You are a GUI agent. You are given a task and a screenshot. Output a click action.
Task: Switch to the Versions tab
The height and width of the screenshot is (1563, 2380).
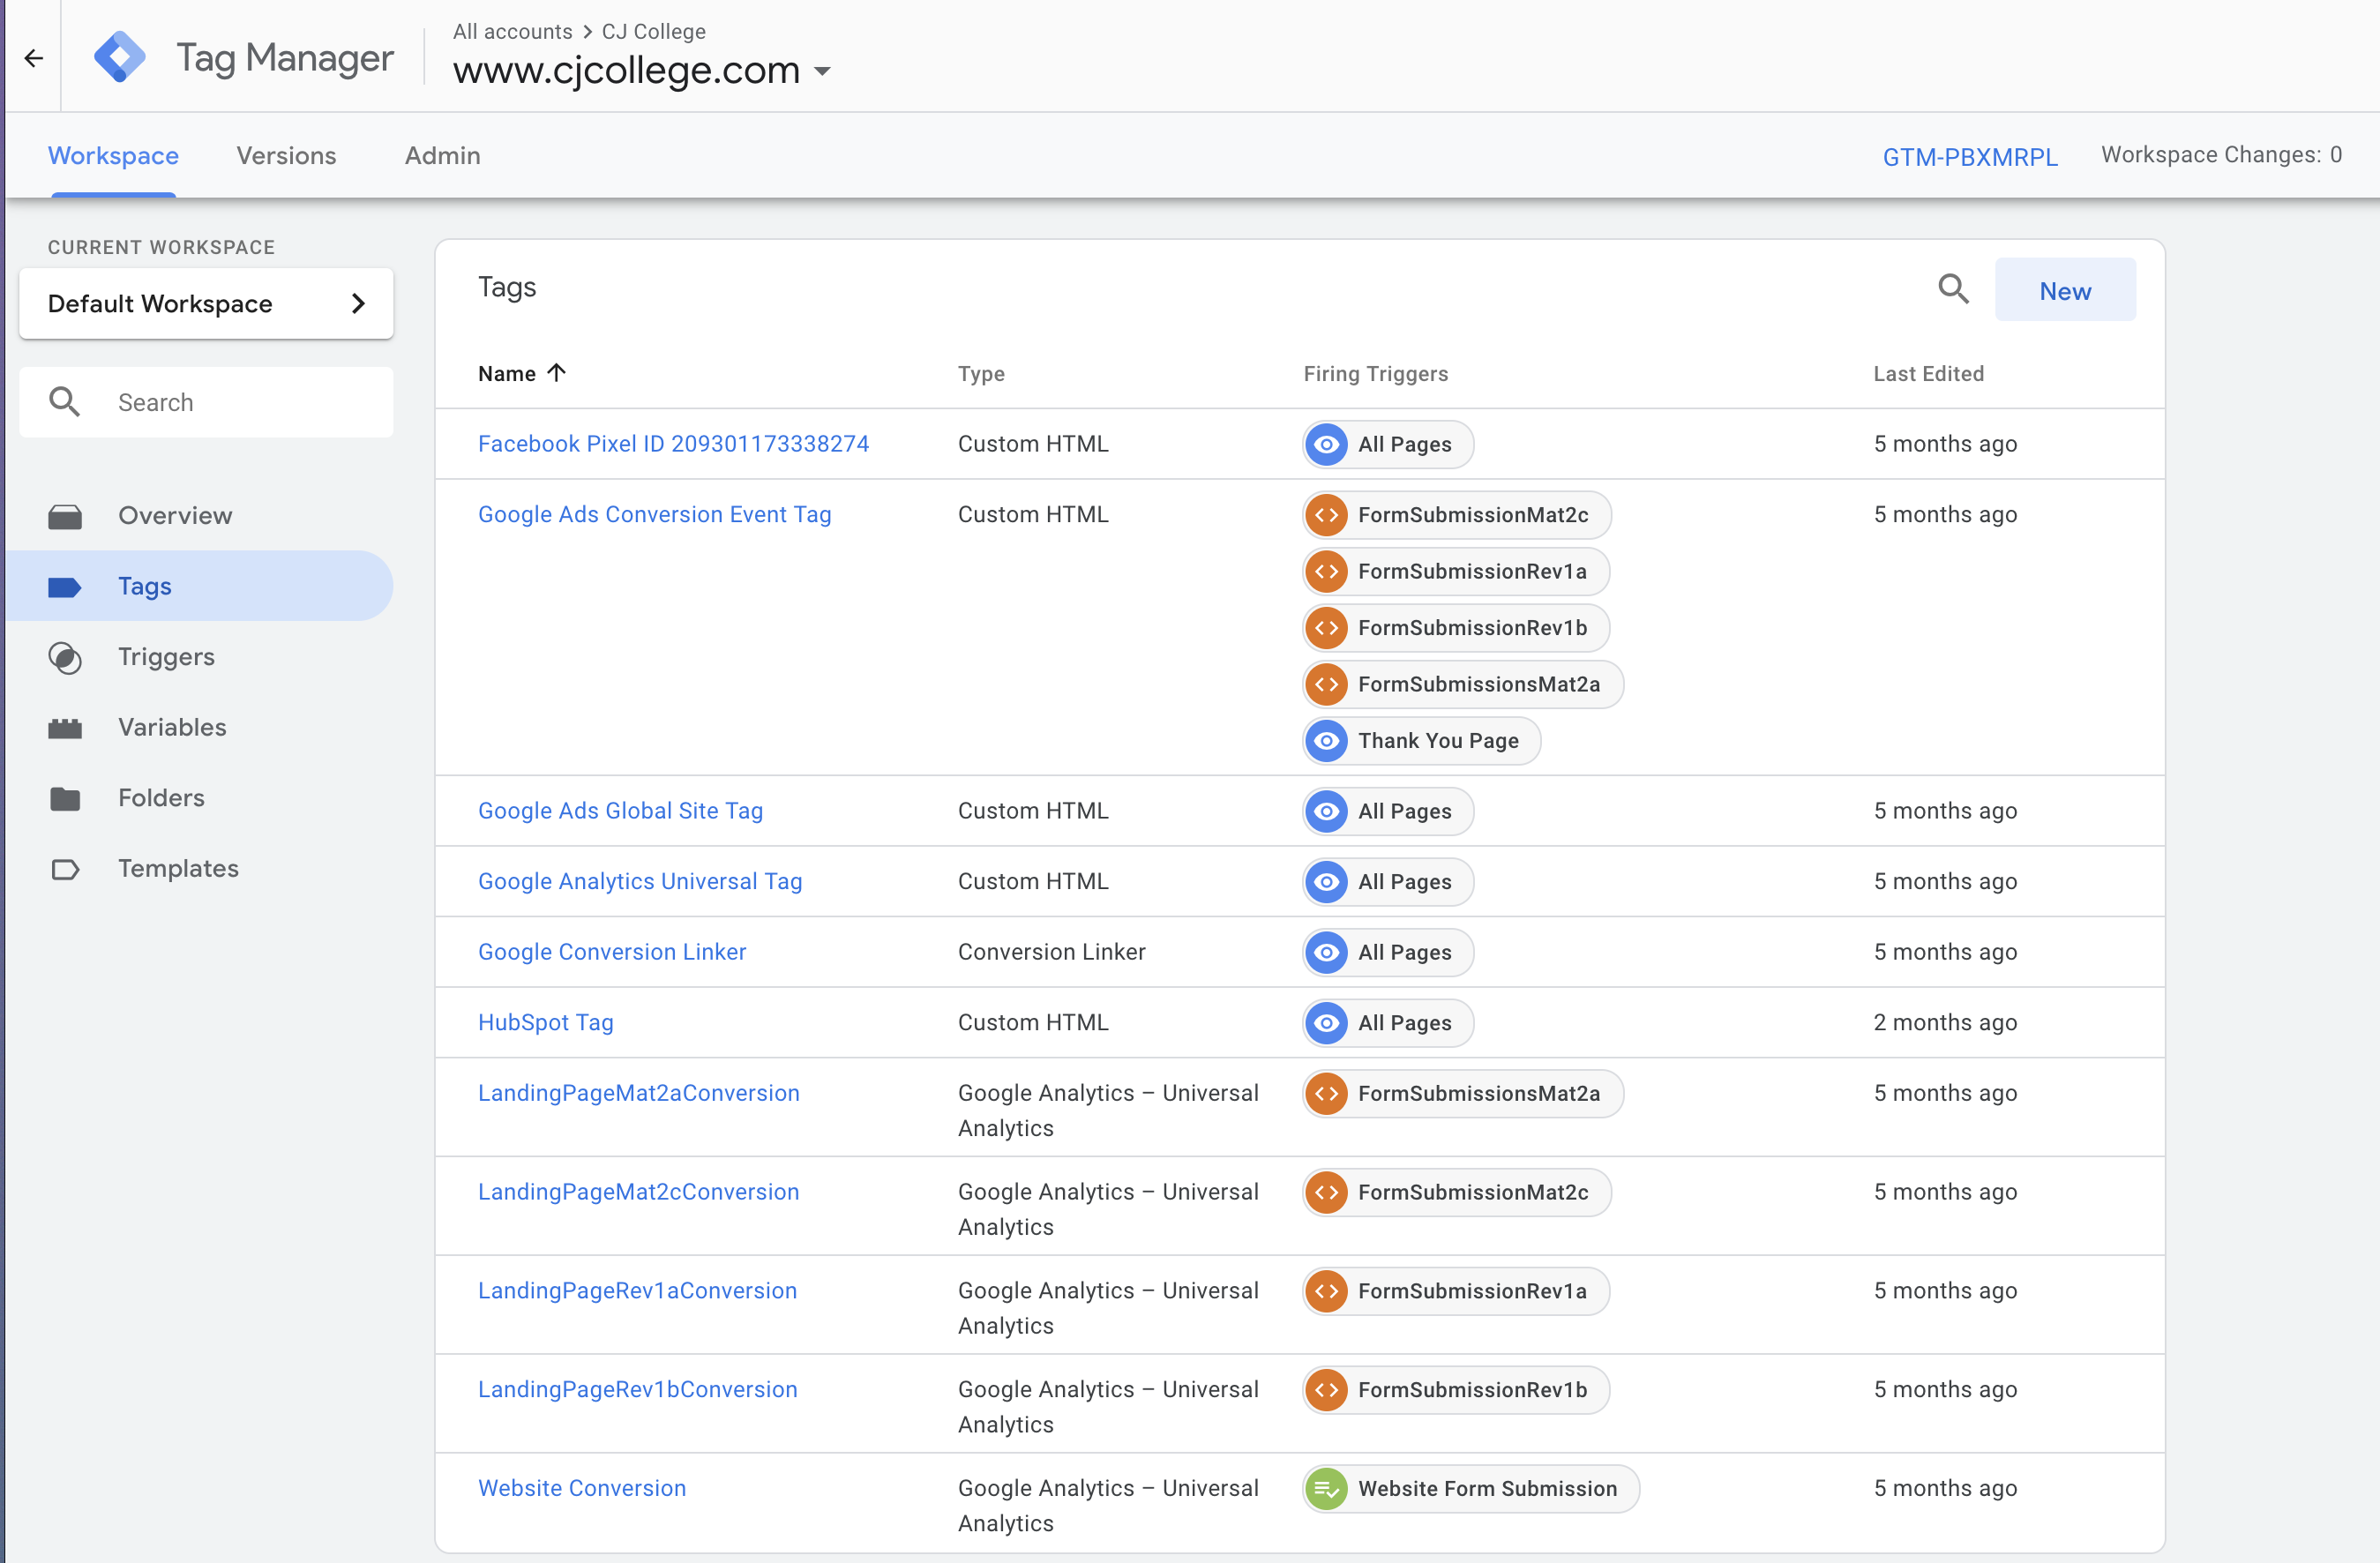point(286,155)
